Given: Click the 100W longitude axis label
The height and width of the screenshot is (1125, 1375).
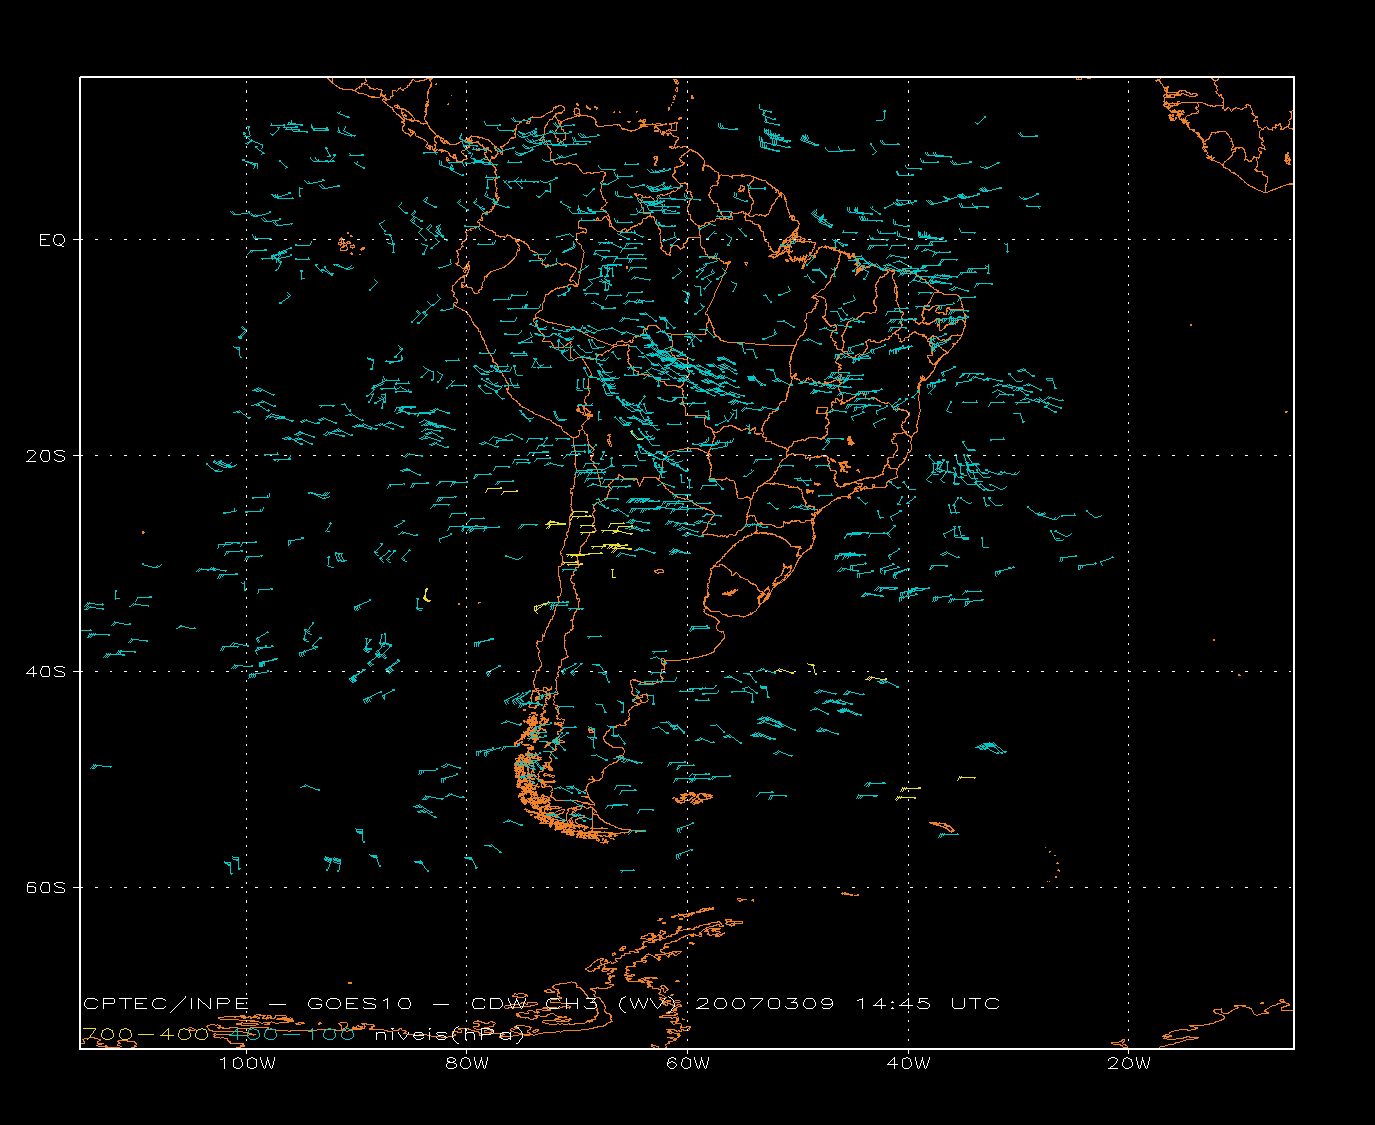Looking at the screenshot, I should [x=247, y=1063].
